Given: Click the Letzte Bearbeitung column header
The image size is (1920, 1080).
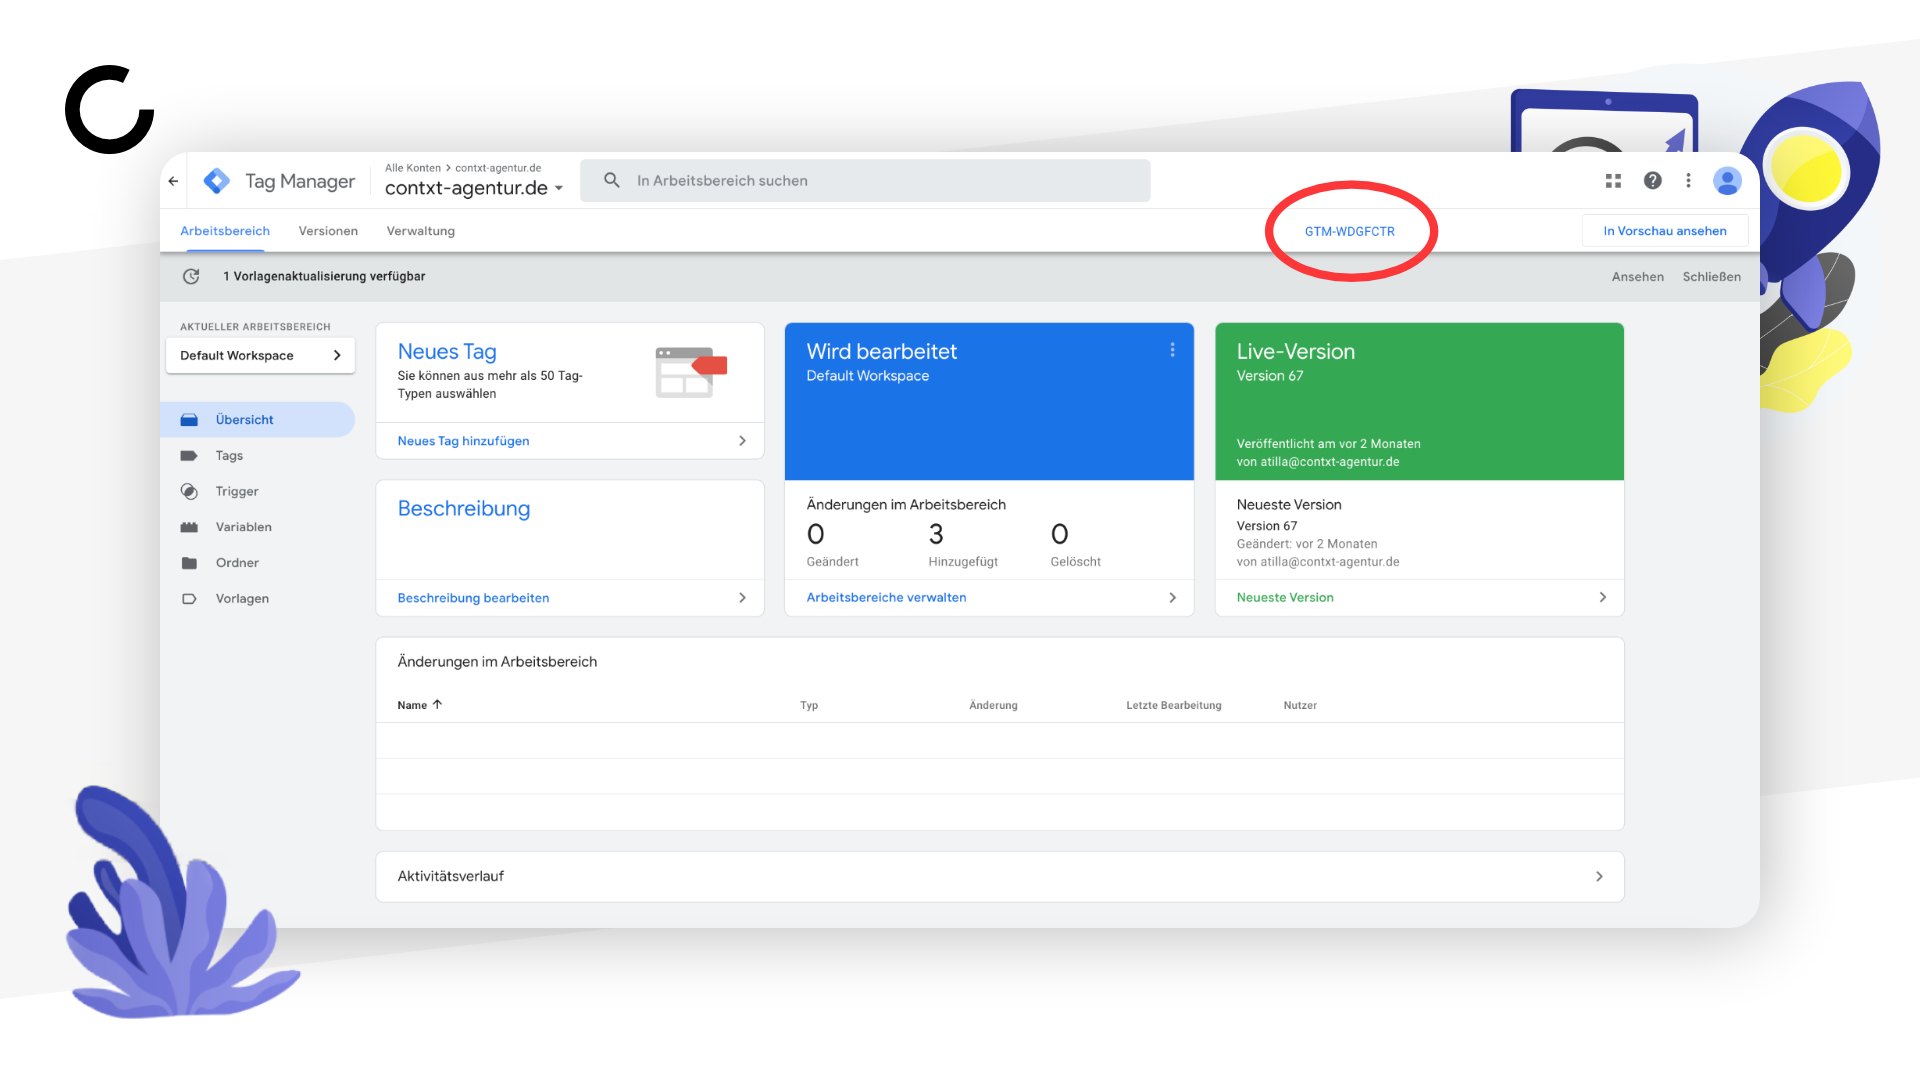Looking at the screenshot, I should click(1174, 705).
